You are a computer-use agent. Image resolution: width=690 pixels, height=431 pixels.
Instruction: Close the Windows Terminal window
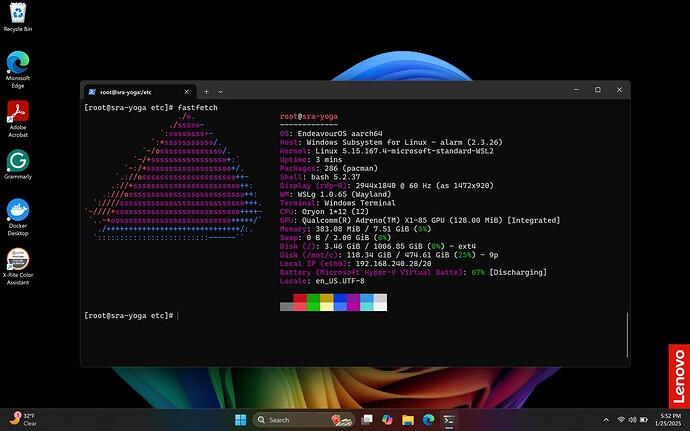pyautogui.click(x=619, y=90)
